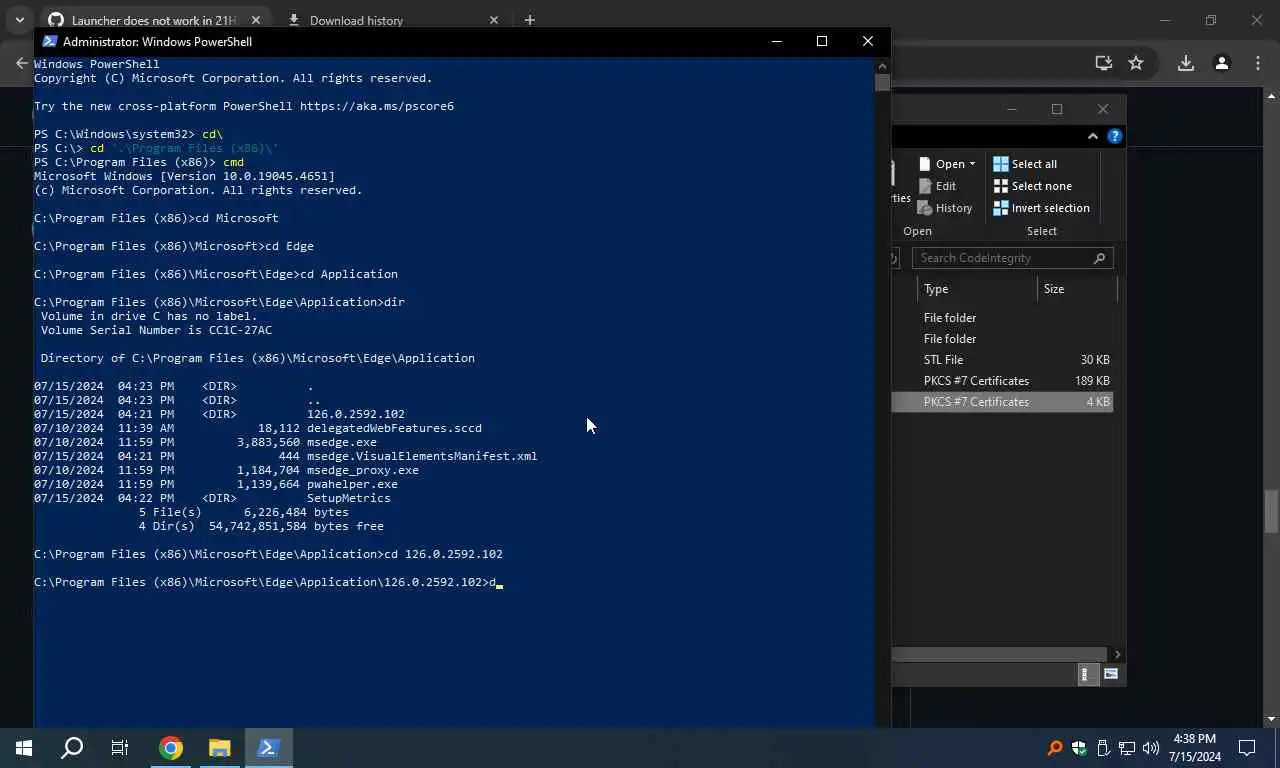Click the orange magnifier tray icon
The width and height of the screenshot is (1280, 768).
[1055, 748]
